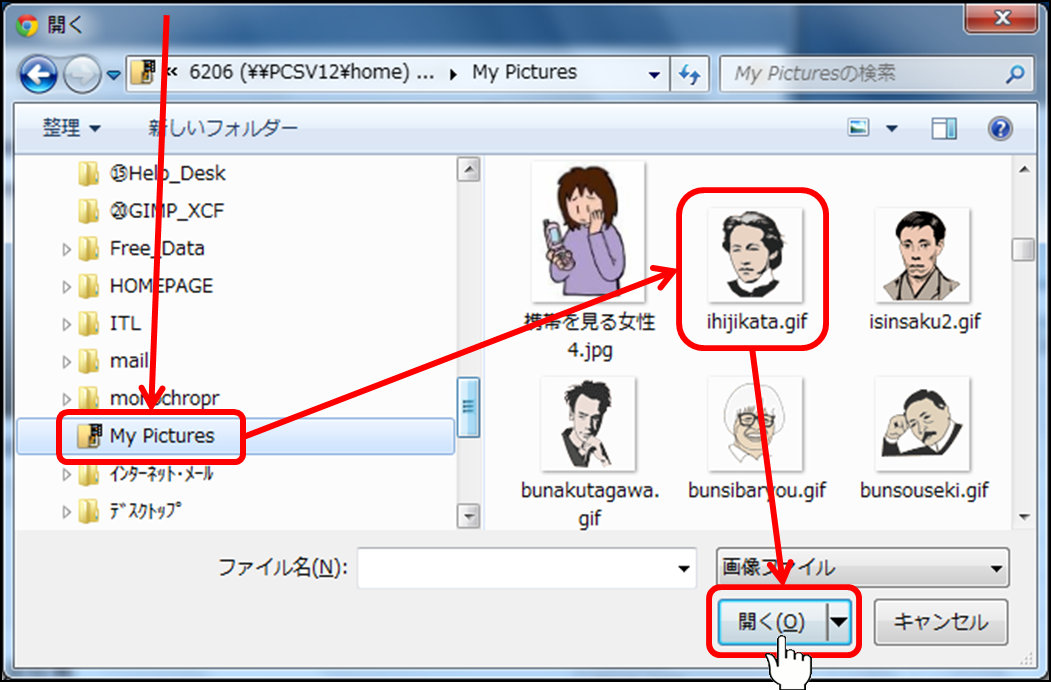Open the 画像ファイル file type dropdown
The image size is (1051, 690).
coord(862,568)
